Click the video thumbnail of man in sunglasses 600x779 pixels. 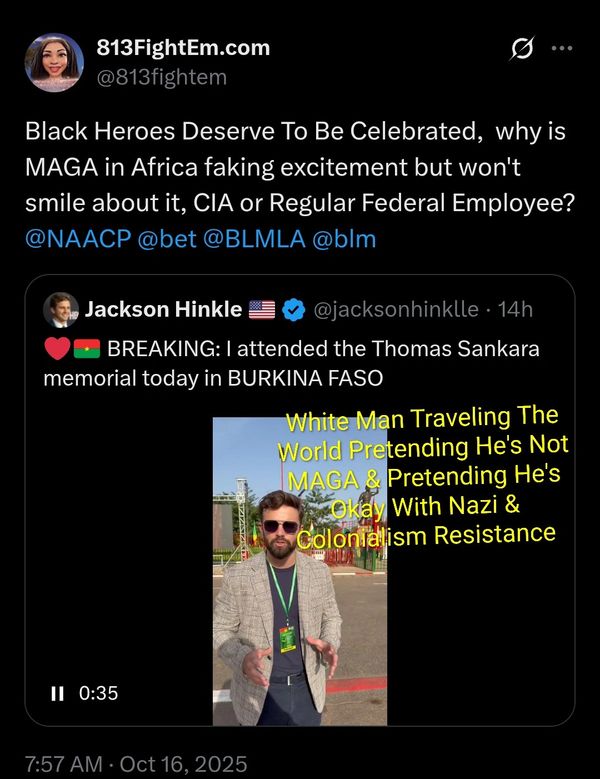300,571
